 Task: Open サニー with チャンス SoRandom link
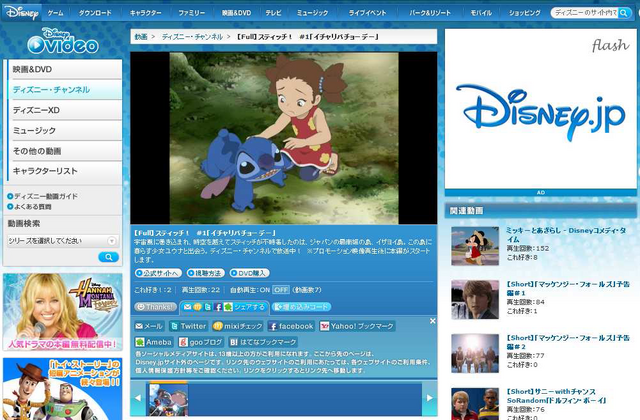556,396
